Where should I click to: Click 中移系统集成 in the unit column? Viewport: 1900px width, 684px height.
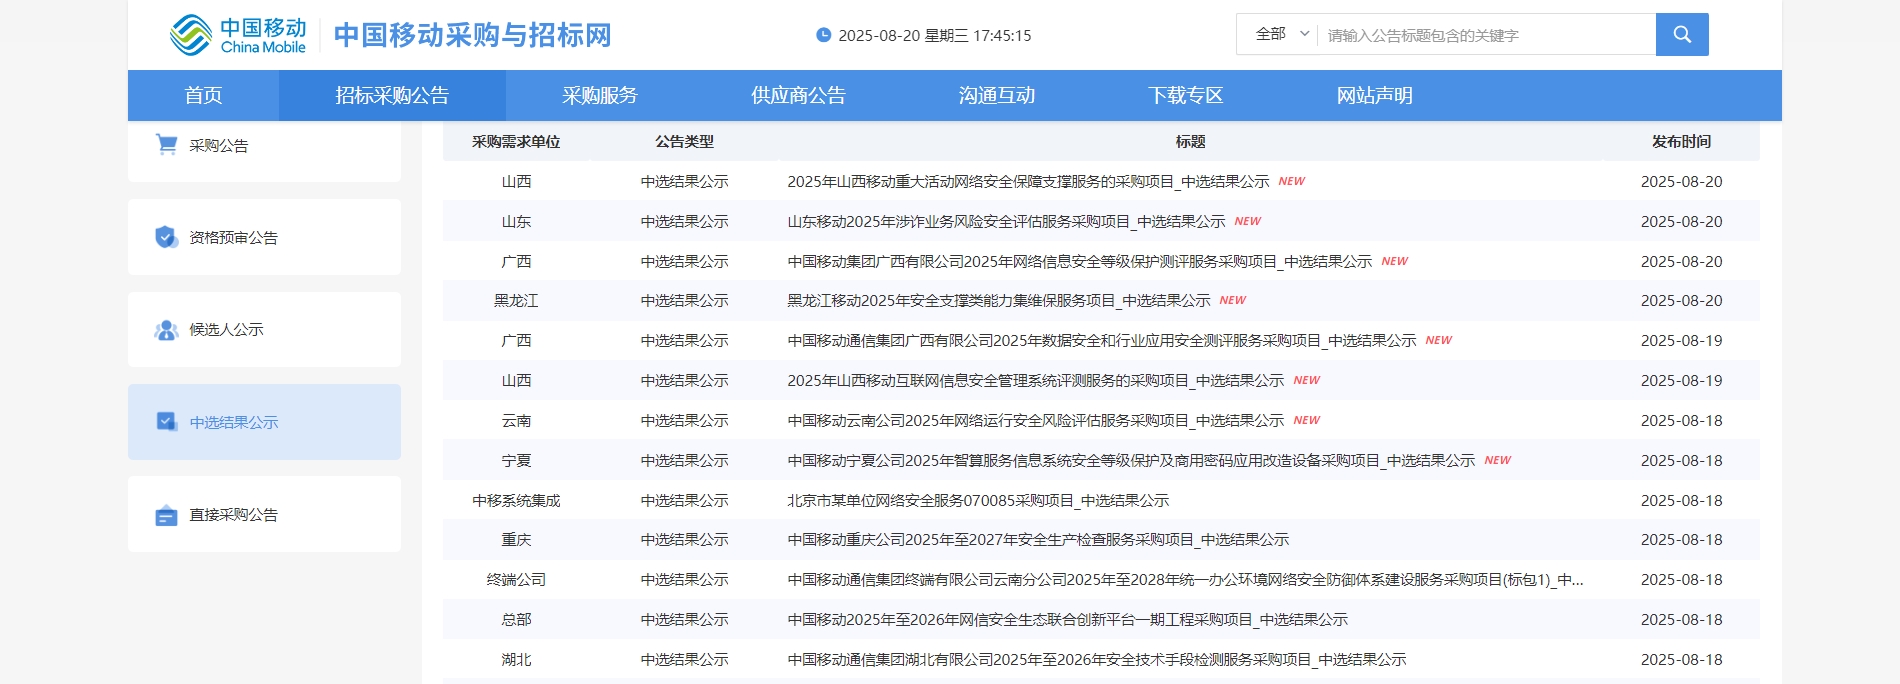(x=516, y=500)
